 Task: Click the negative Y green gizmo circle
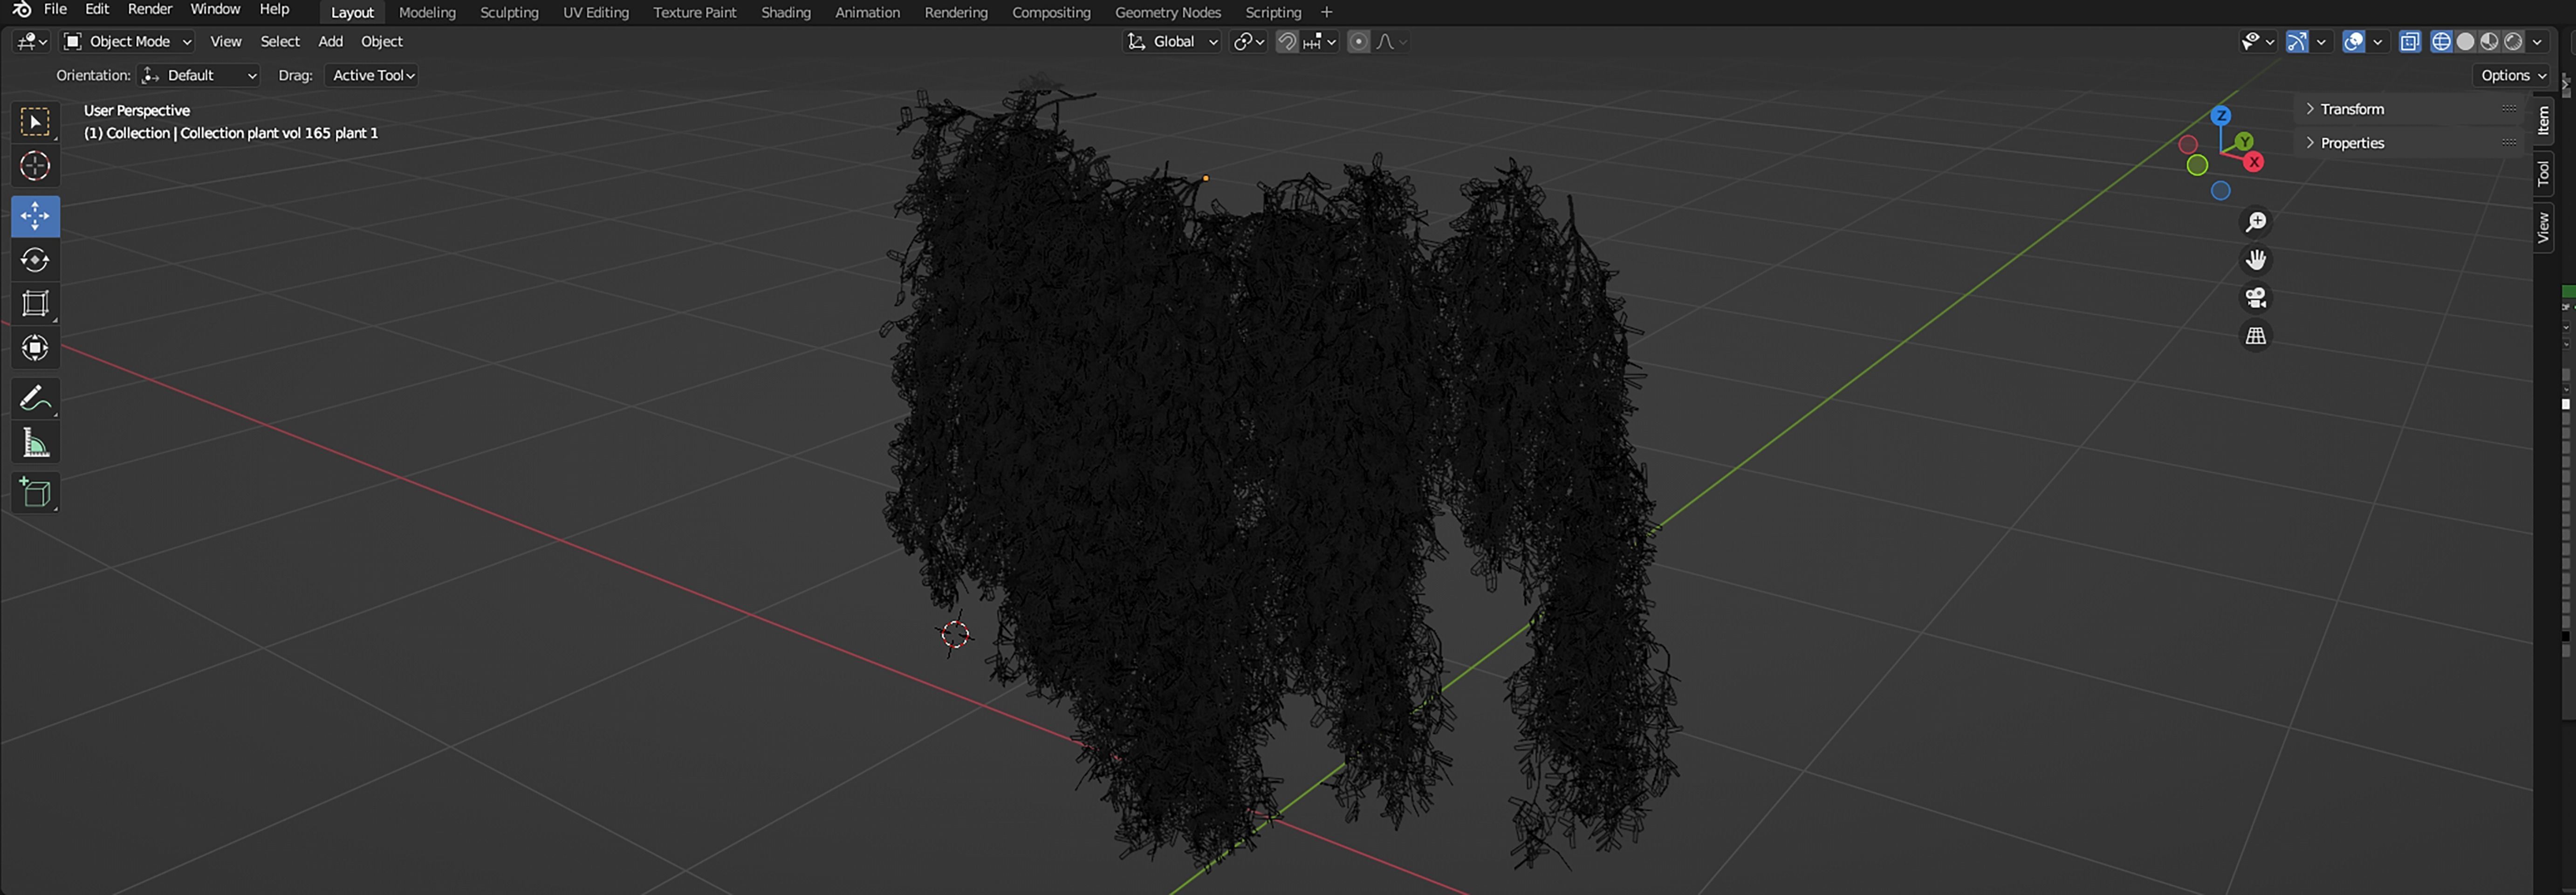point(2197,165)
